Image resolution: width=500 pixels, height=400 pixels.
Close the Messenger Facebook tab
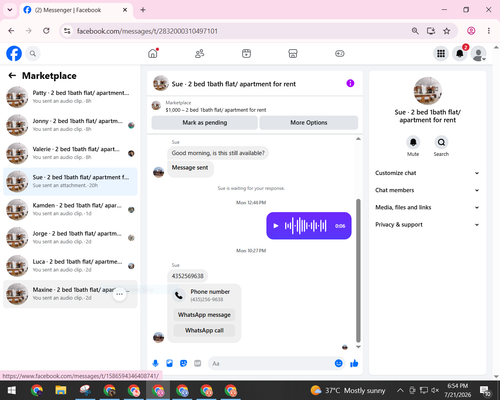(x=125, y=10)
